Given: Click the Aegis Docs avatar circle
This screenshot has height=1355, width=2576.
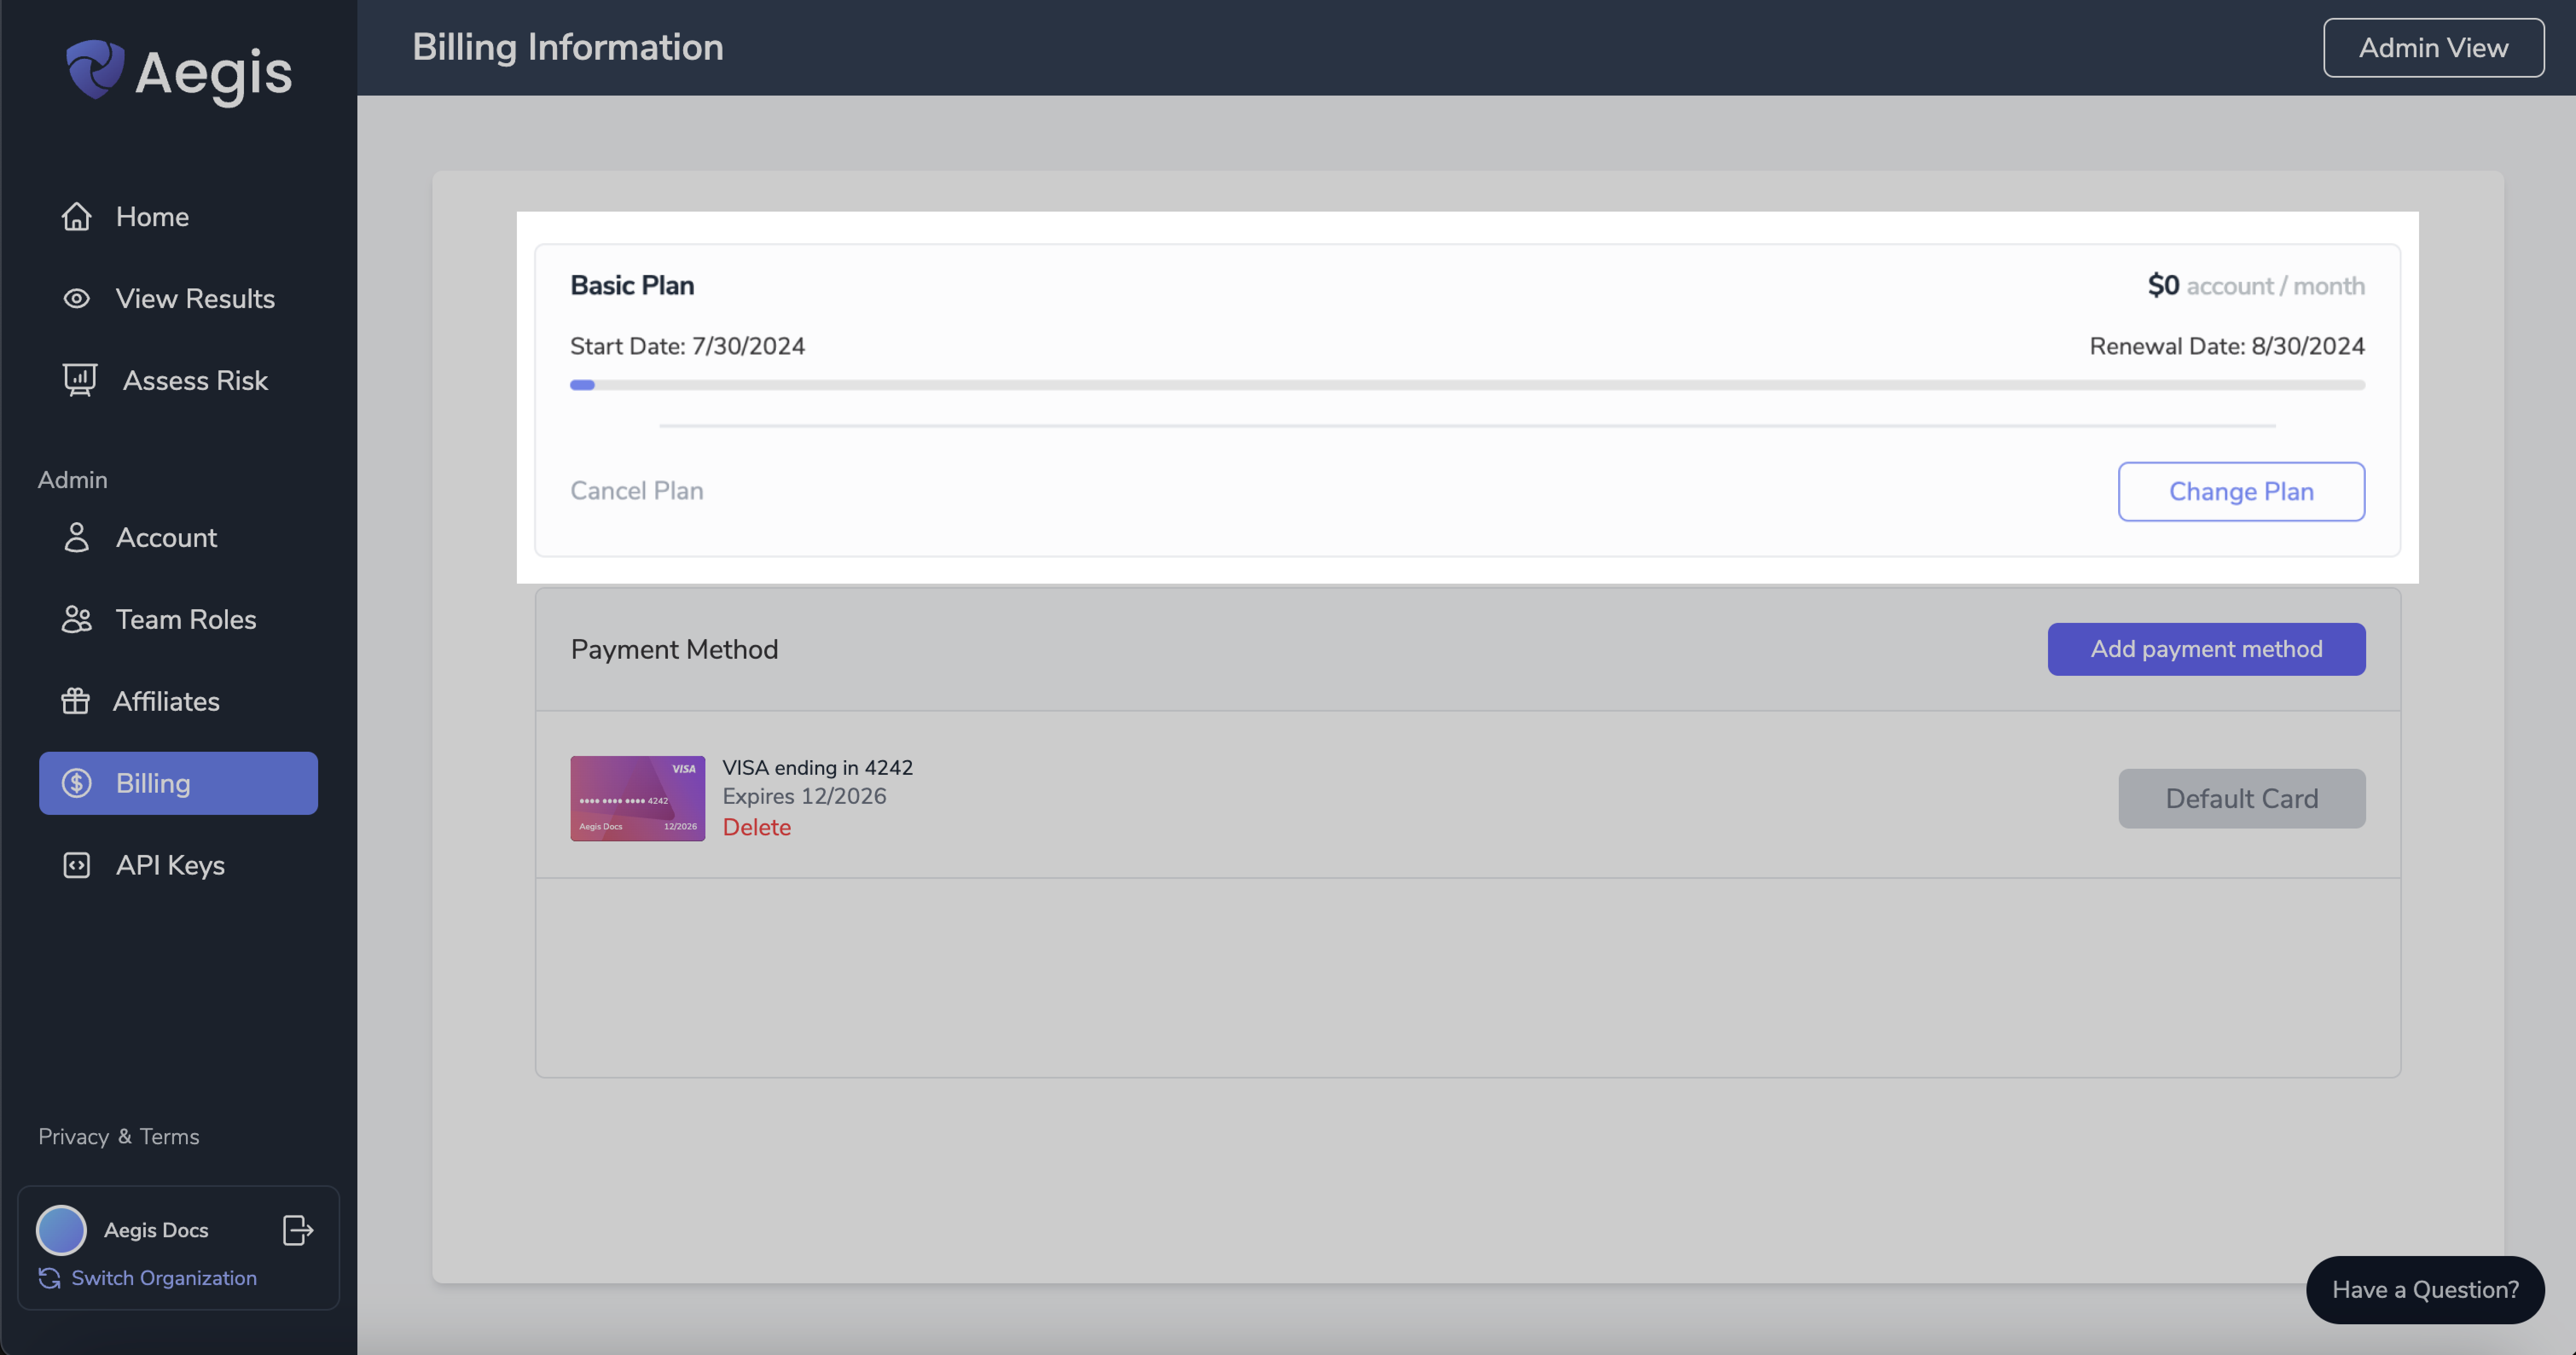Looking at the screenshot, I should click(x=61, y=1230).
